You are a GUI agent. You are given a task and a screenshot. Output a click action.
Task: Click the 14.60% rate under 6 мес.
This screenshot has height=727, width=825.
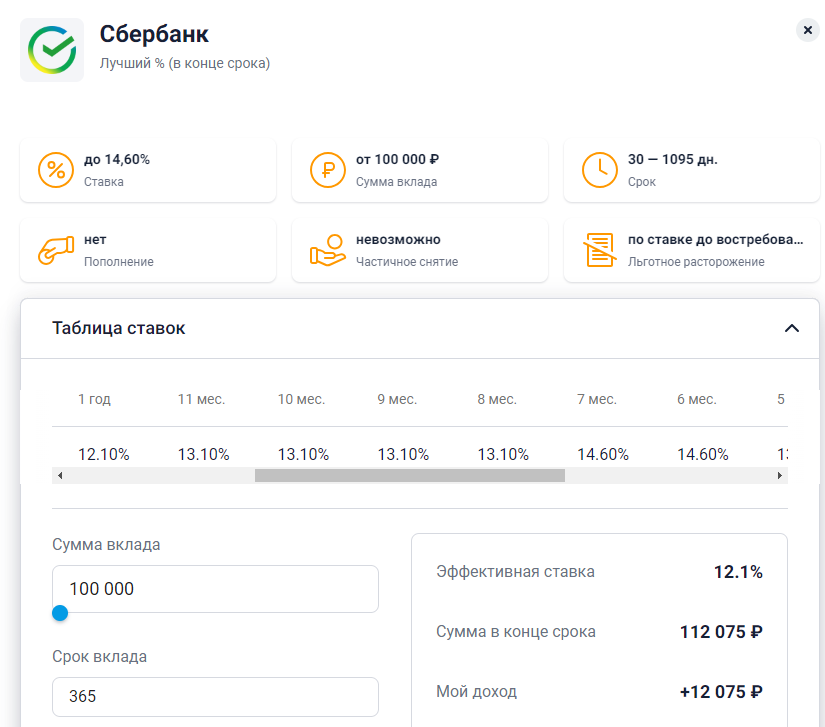(x=703, y=454)
